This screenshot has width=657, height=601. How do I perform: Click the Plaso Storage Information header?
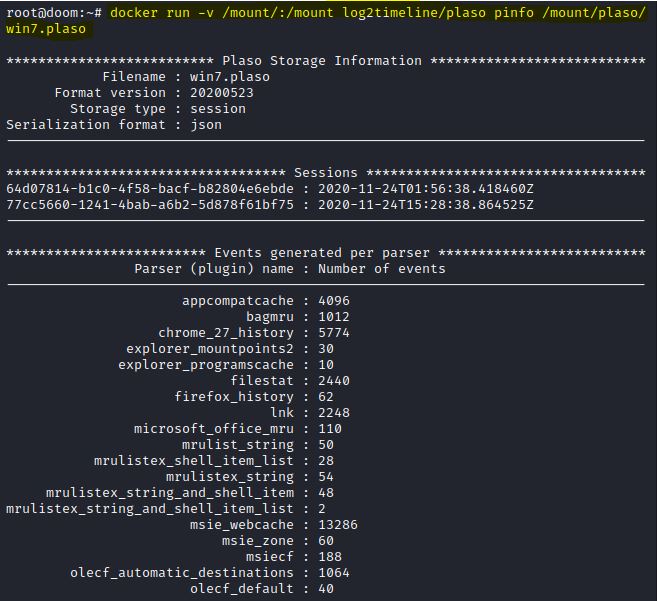click(x=322, y=61)
